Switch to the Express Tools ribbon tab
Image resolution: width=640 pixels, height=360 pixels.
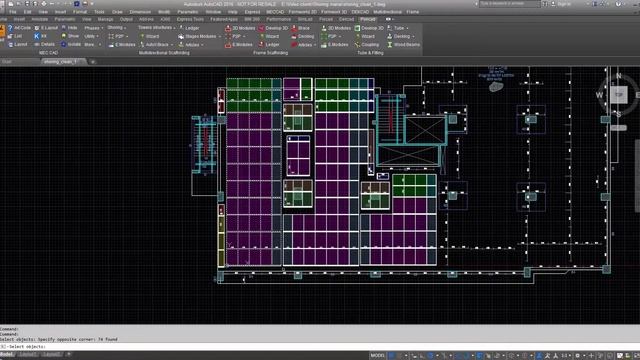(190, 19)
